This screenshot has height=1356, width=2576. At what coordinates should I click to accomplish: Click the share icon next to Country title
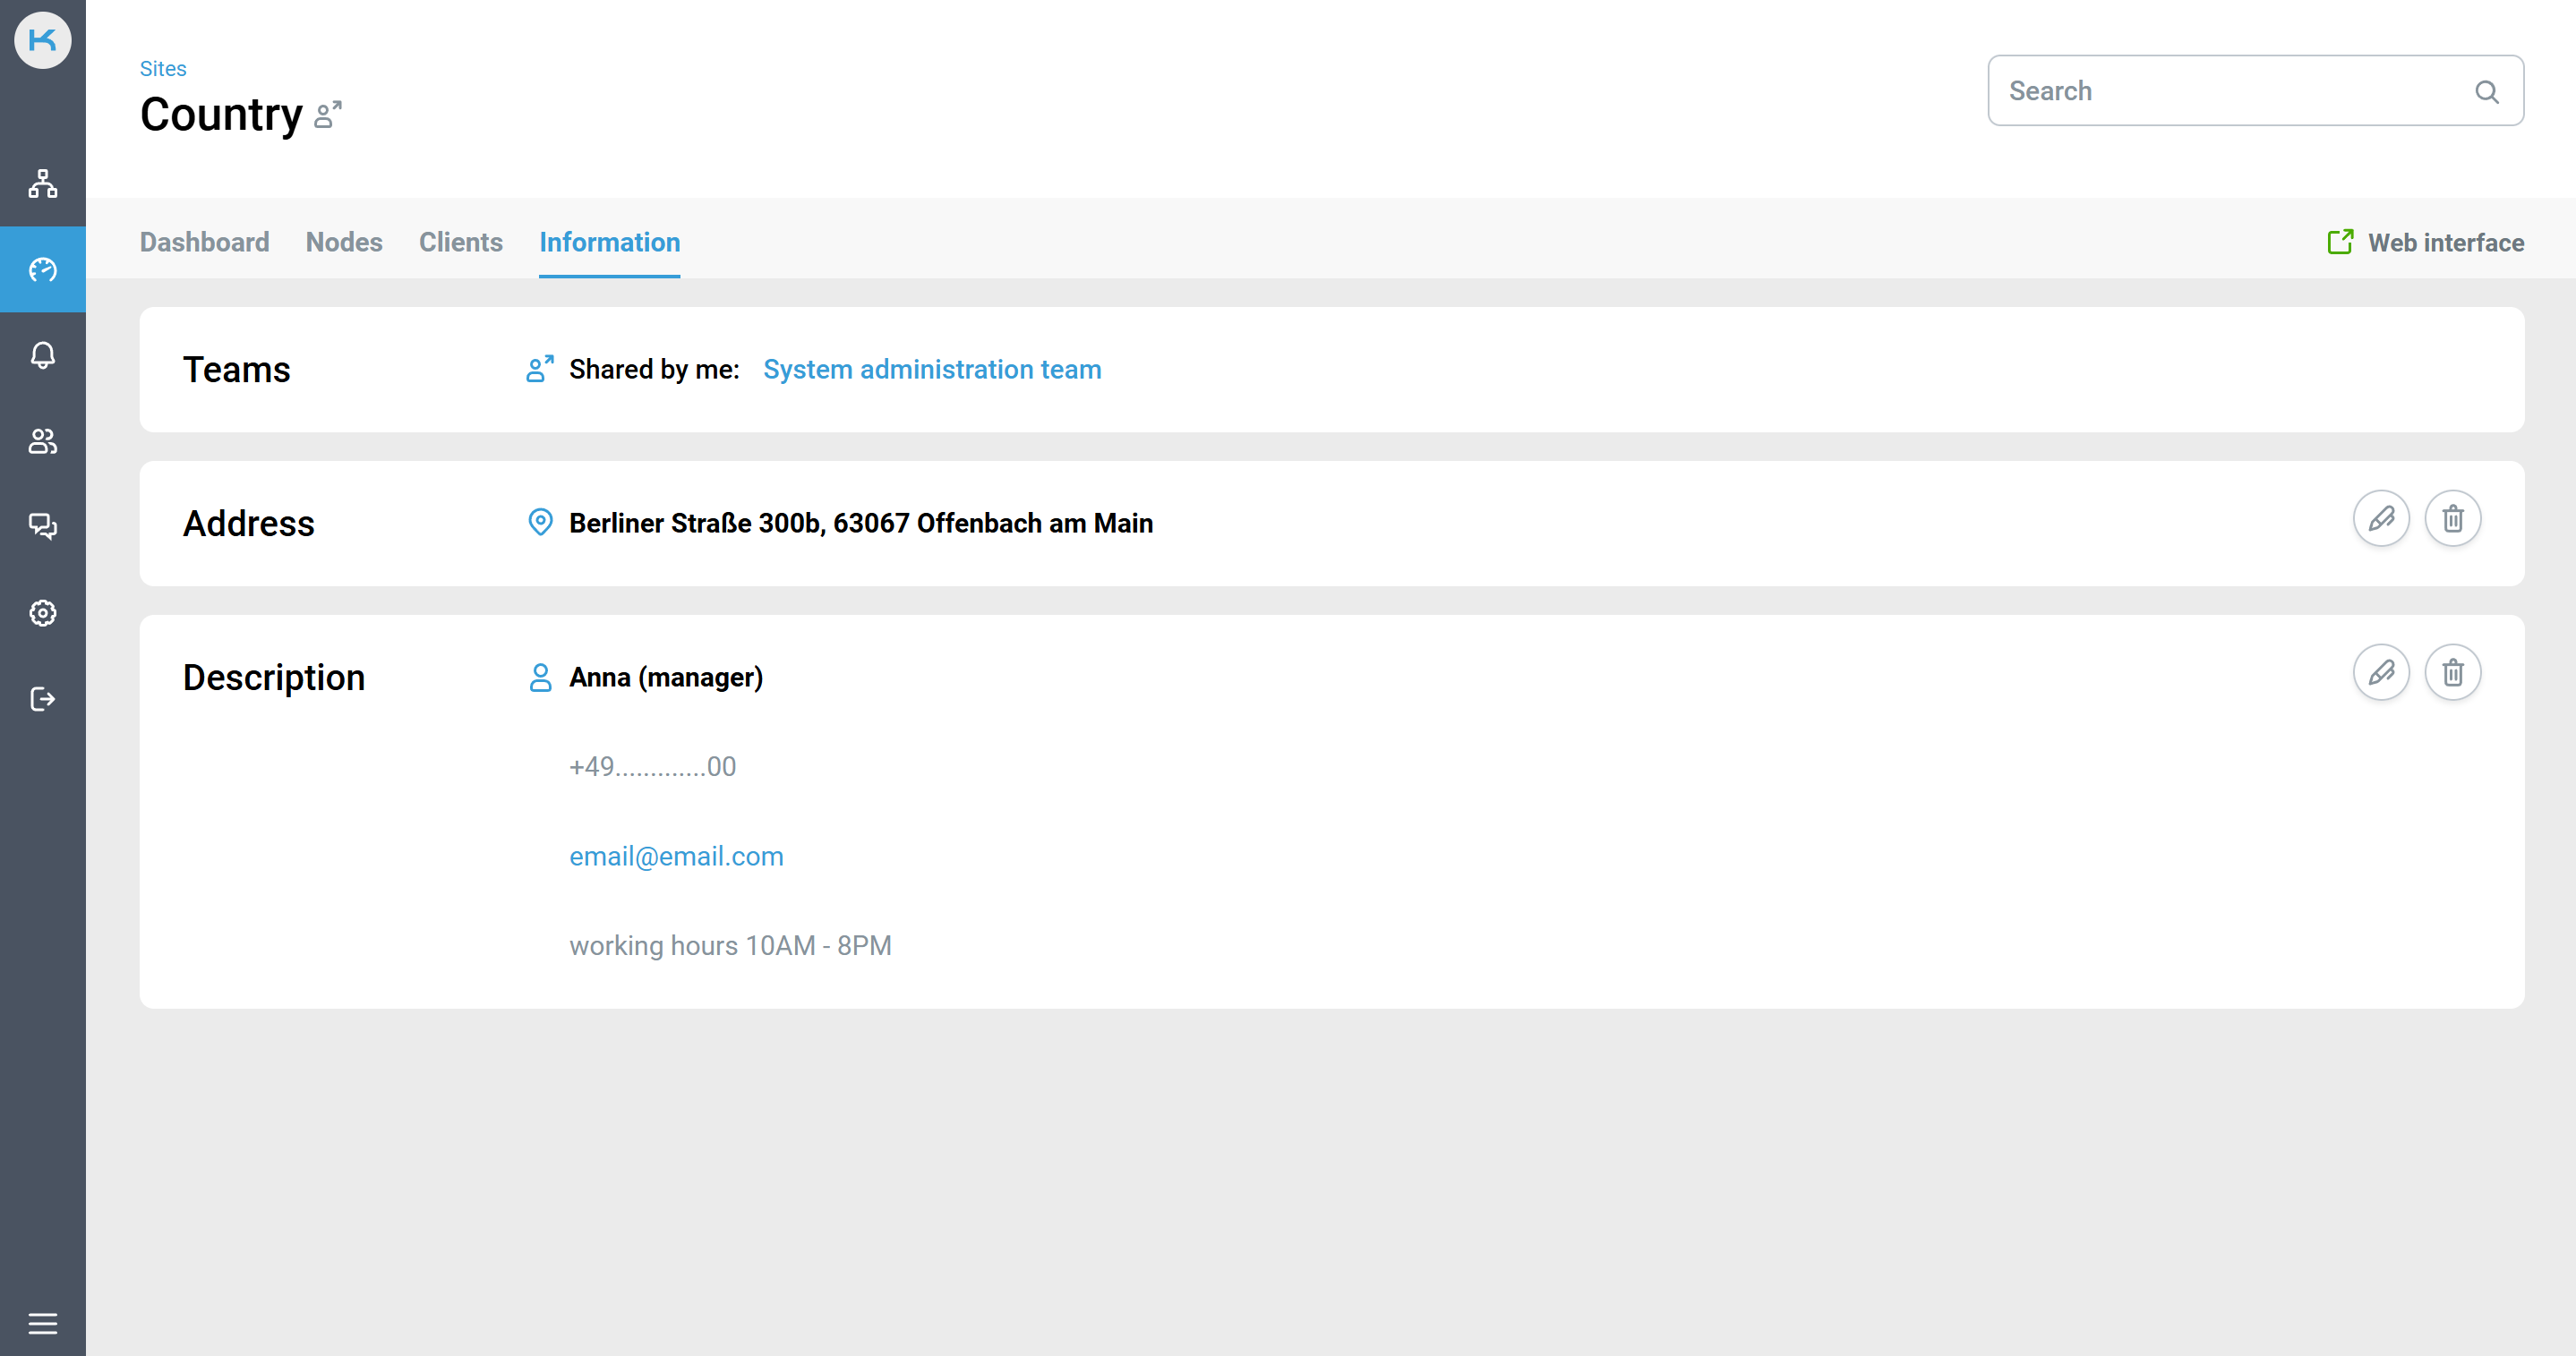[x=327, y=115]
